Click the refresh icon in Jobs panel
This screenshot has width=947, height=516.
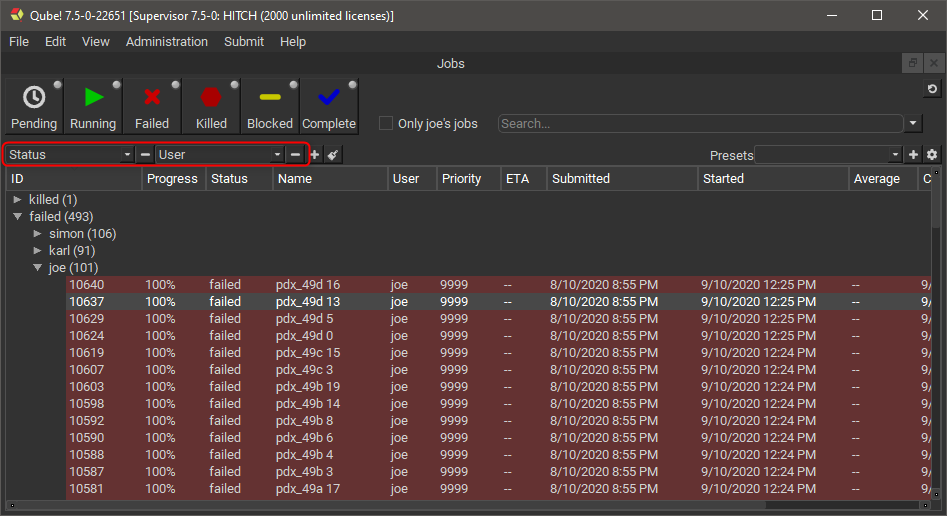coord(932,90)
